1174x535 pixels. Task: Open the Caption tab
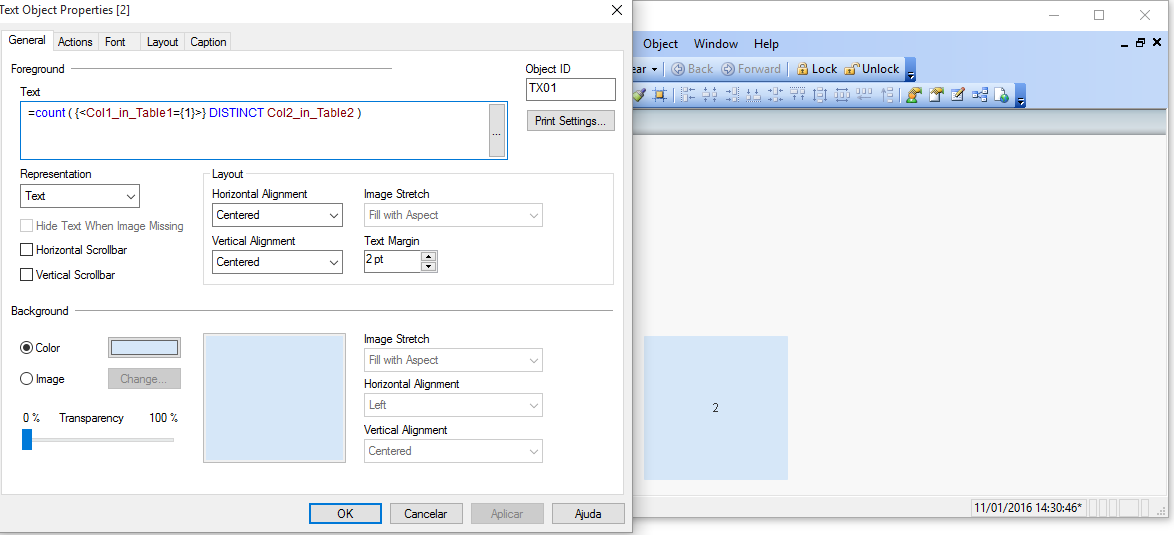208,42
